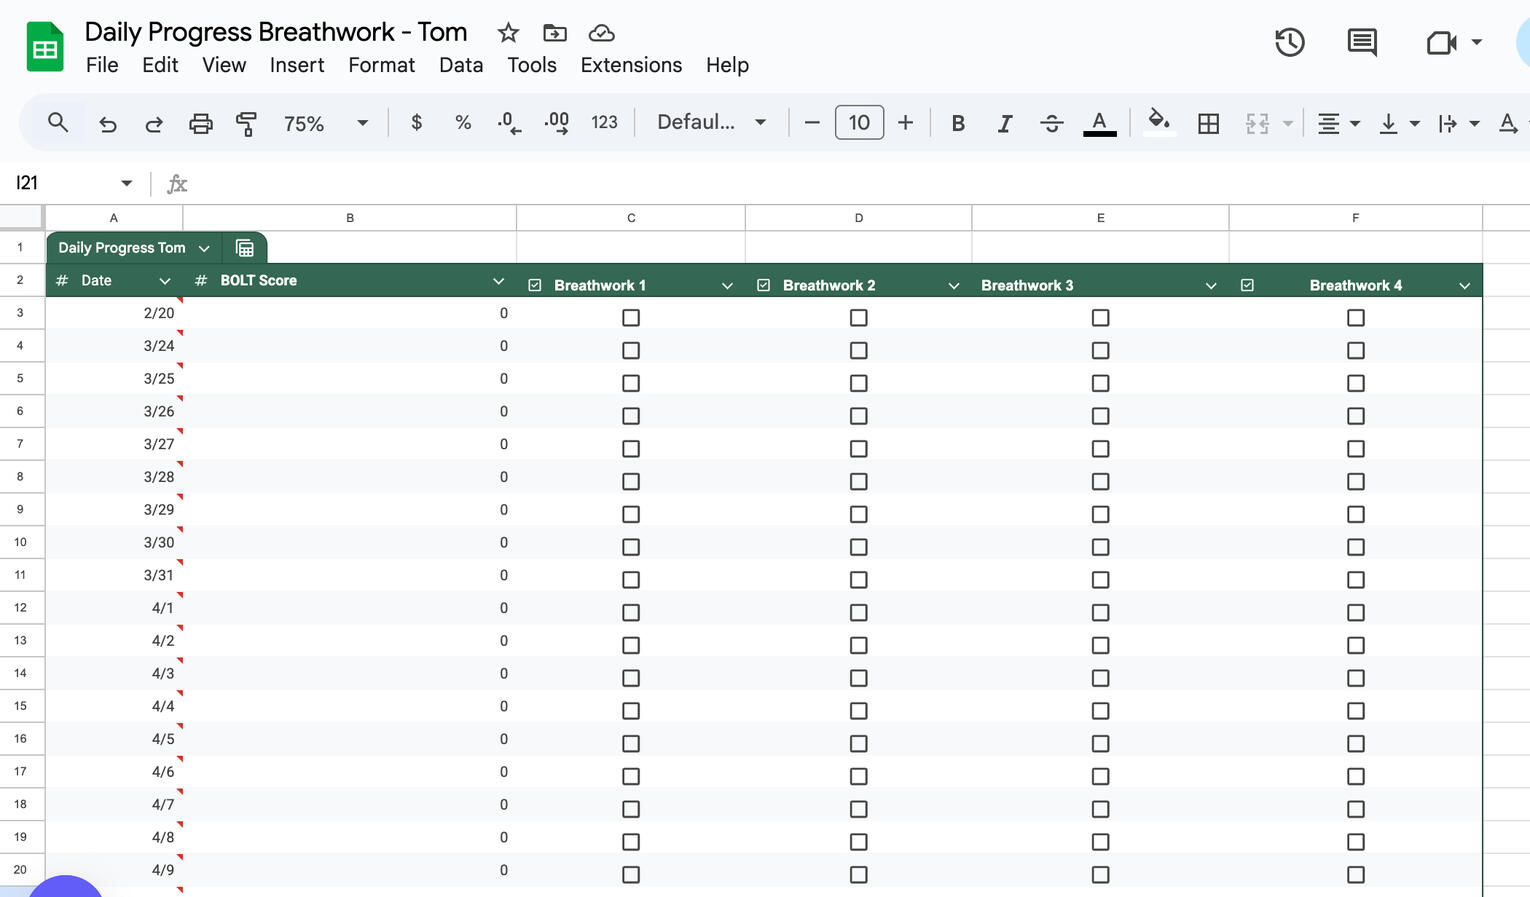Format as currency with dollar icon

[x=417, y=122]
